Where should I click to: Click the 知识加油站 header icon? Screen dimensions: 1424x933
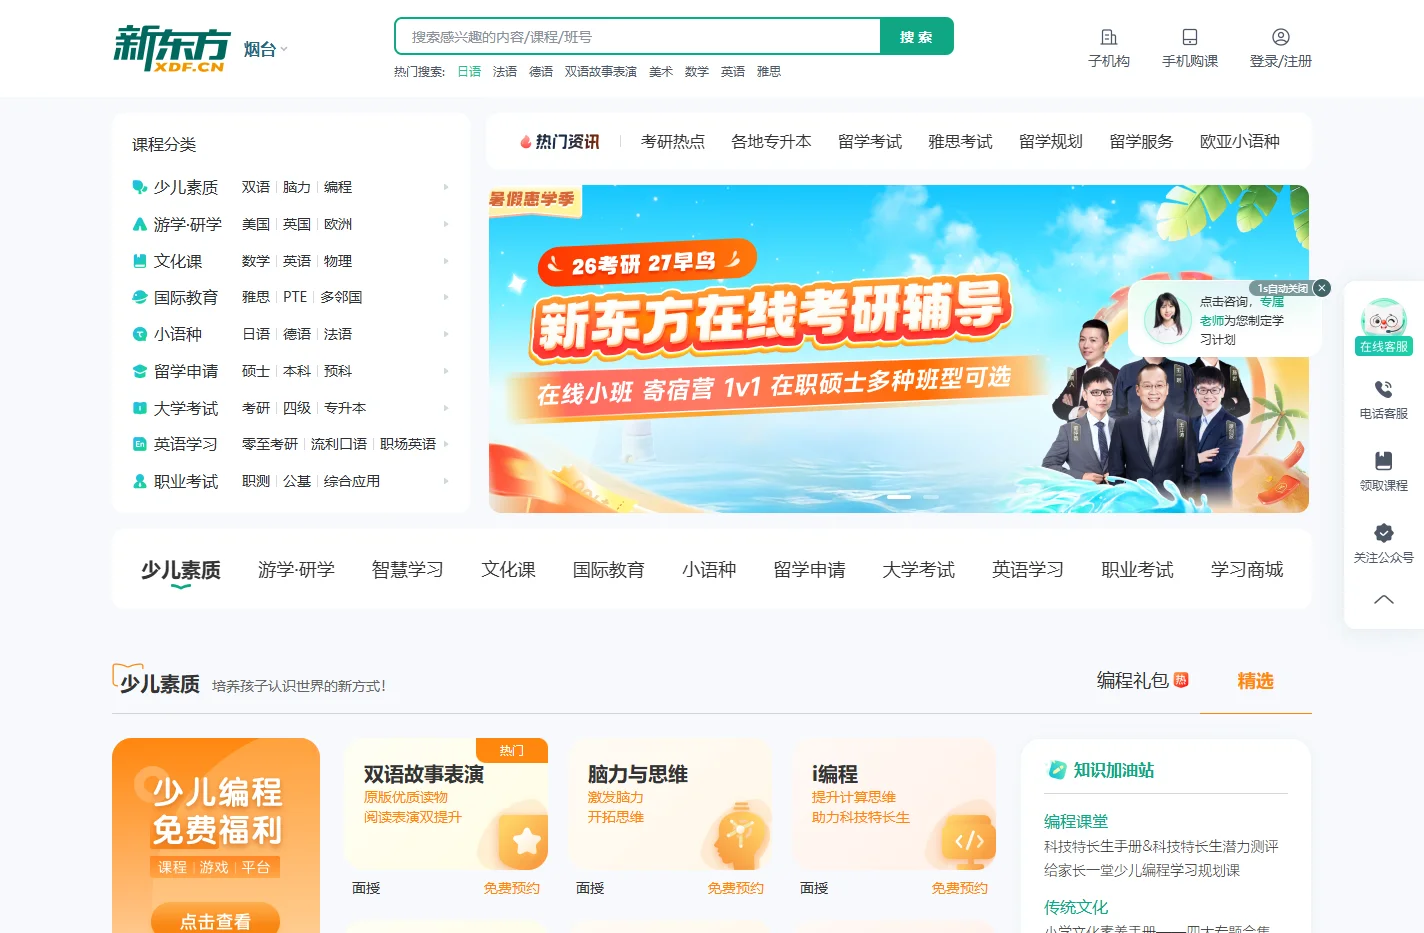click(x=1057, y=770)
